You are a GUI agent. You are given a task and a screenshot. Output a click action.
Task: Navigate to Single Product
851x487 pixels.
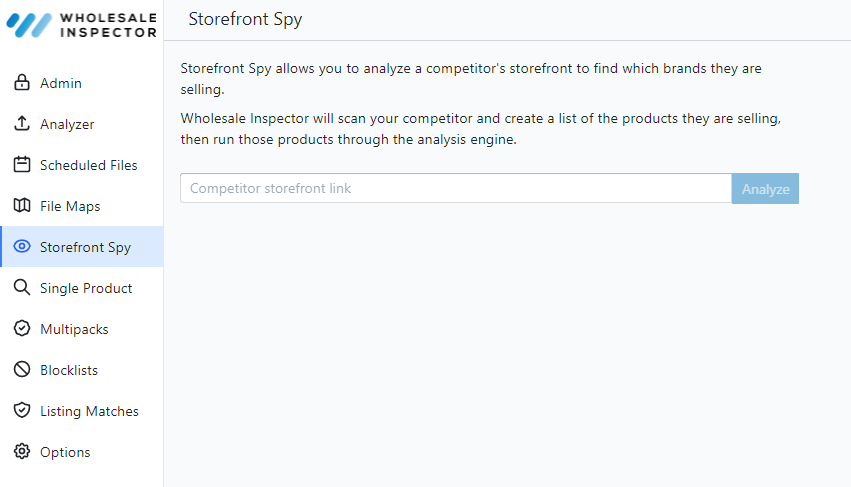86,288
